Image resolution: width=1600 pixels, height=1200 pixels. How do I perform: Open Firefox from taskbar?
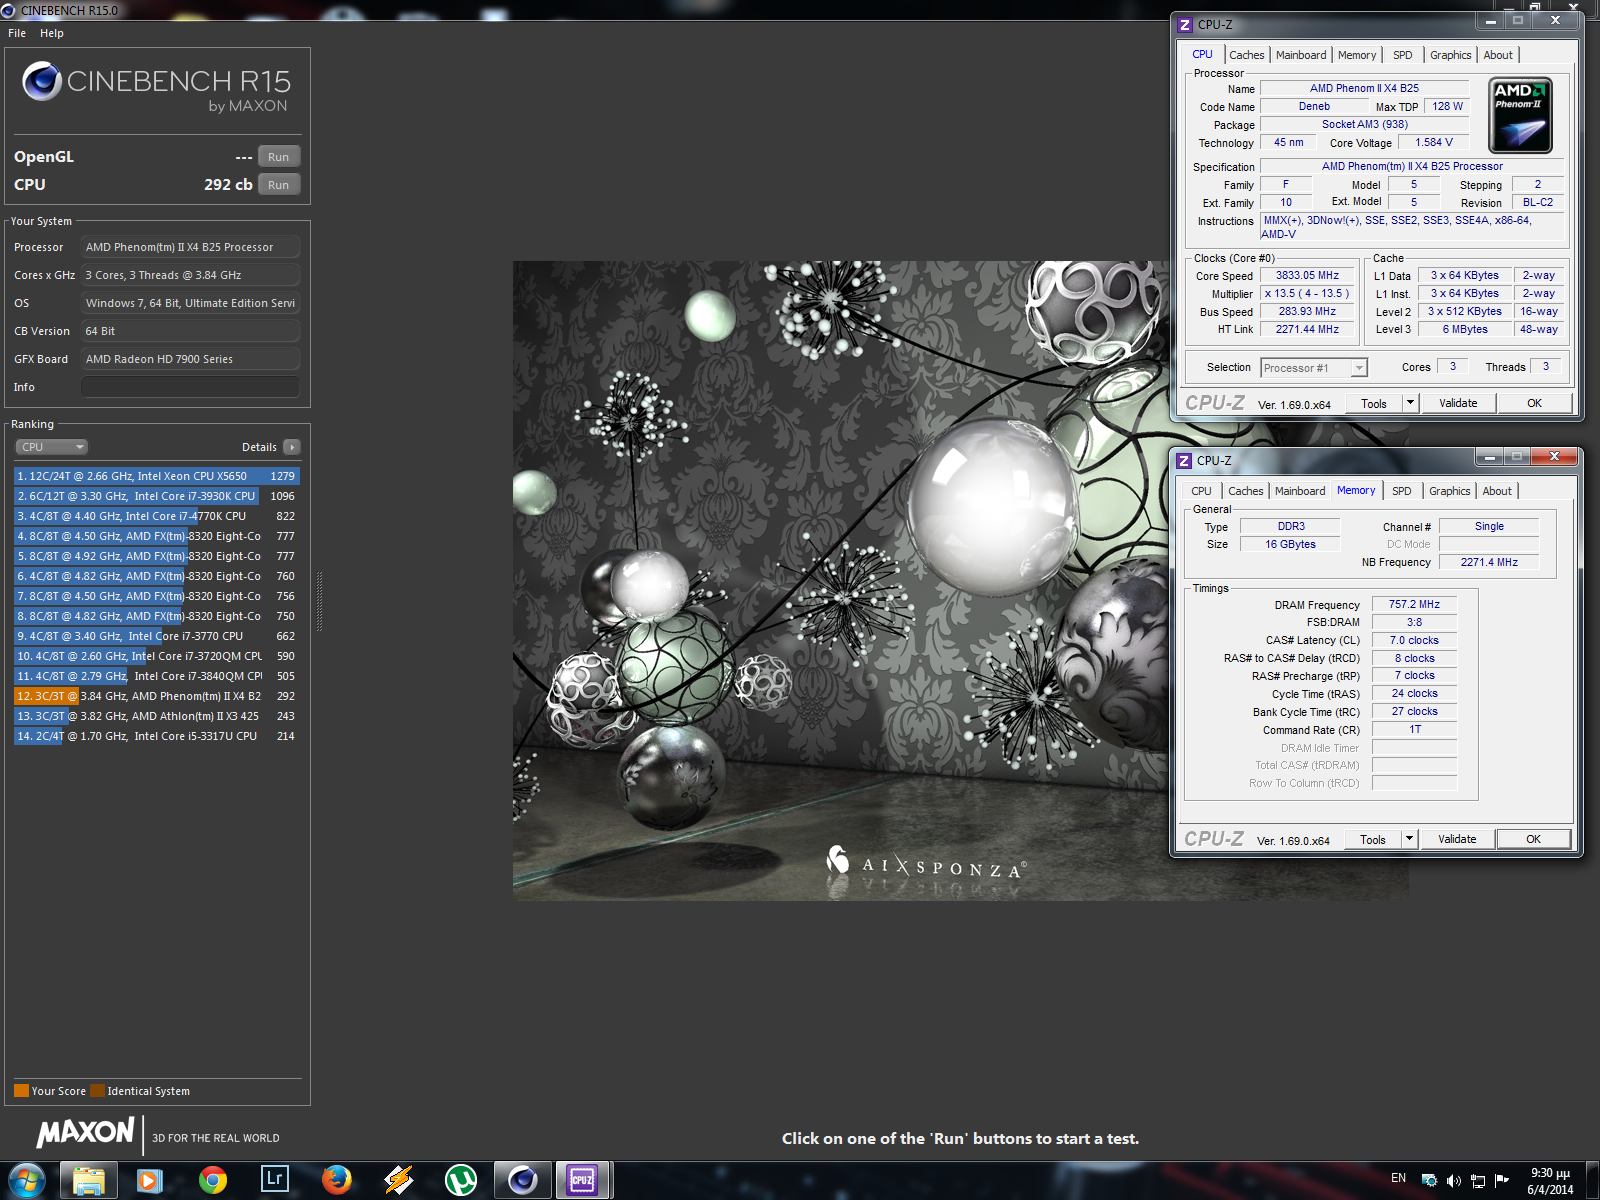337,1181
